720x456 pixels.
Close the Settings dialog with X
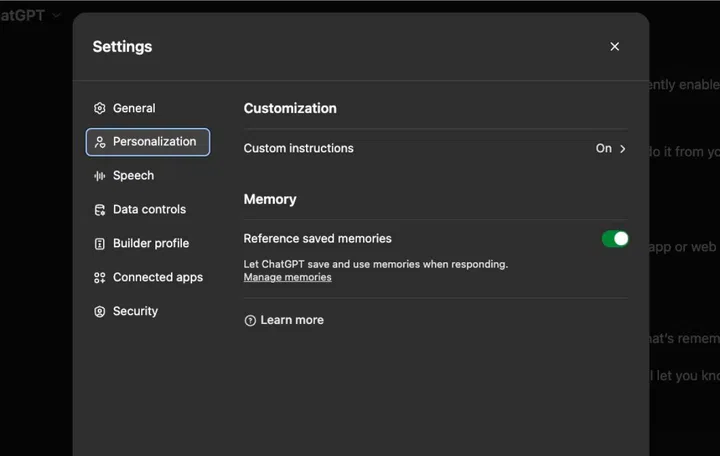(x=614, y=47)
